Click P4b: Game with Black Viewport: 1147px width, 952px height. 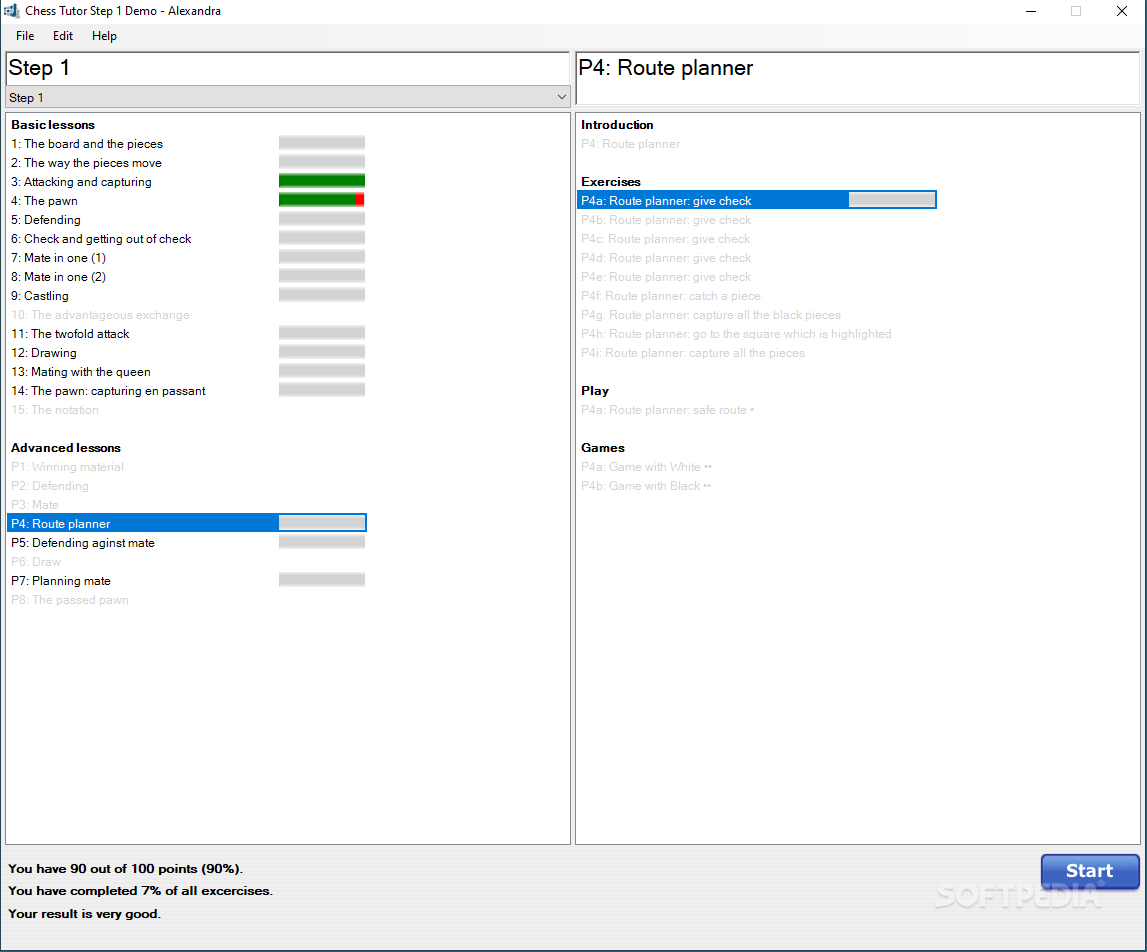click(646, 487)
